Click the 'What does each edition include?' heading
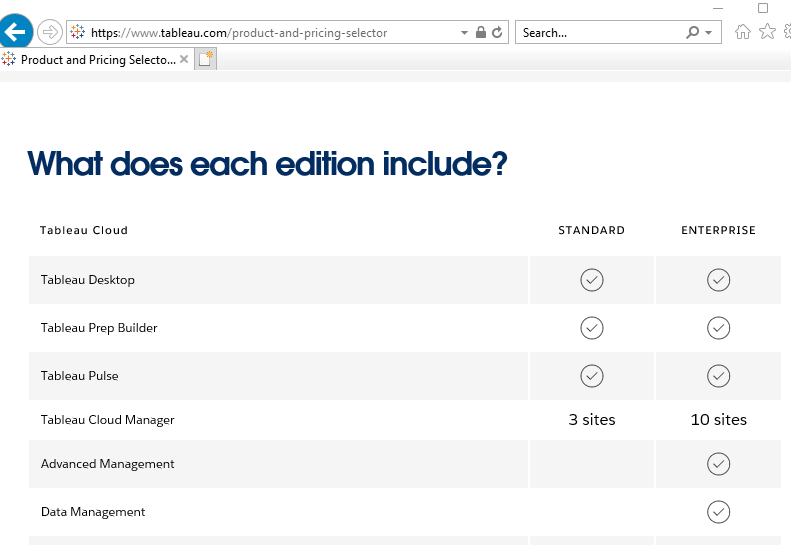Image resolution: width=791 pixels, height=545 pixels. coord(267,164)
